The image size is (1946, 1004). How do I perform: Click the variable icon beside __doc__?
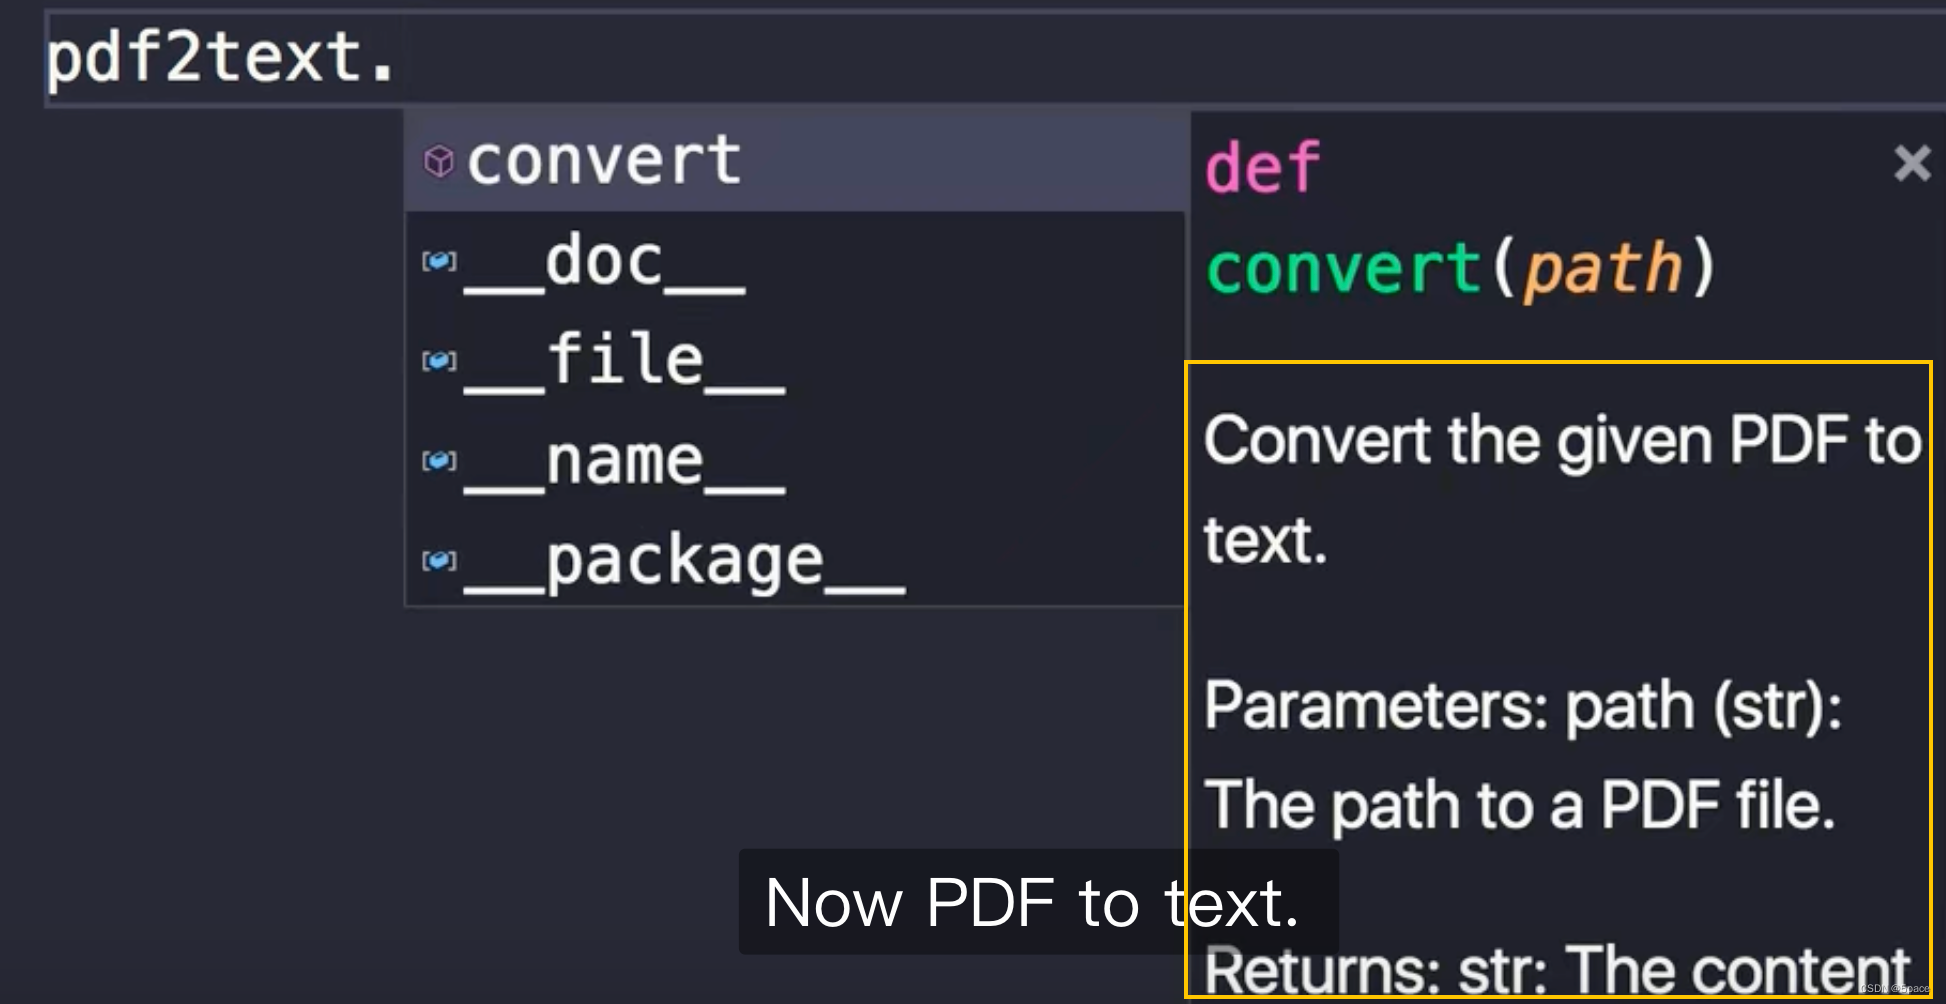click(x=439, y=261)
